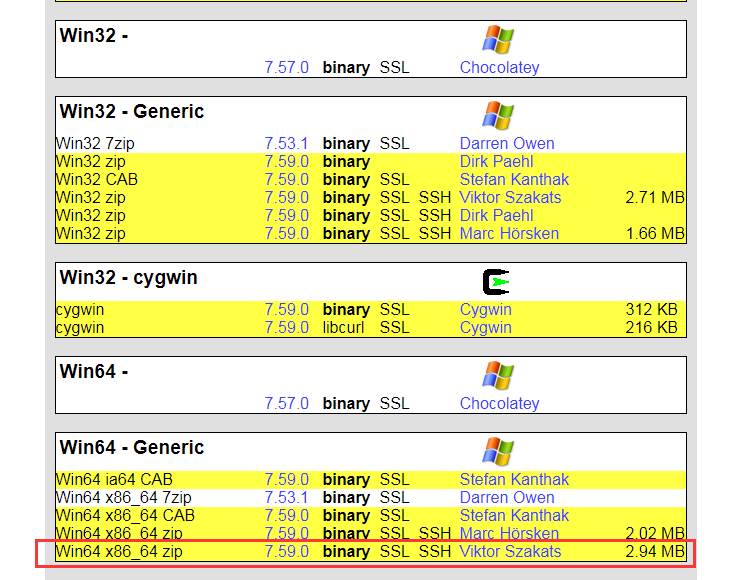Click the Cygwin provider link in the 312 KB row
The image size is (742, 580).
[485, 310]
